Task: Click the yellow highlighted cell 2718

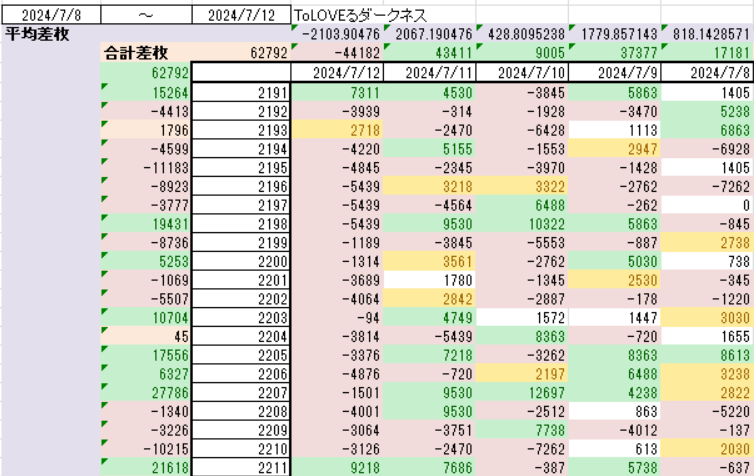Action: tap(339, 130)
